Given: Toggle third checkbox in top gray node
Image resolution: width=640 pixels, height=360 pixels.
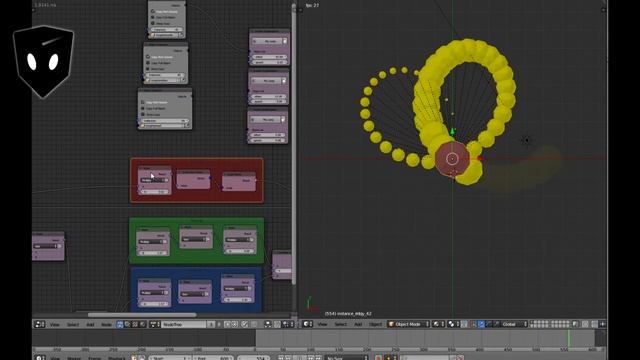Looking at the screenshot, I should tap(153, 23).
